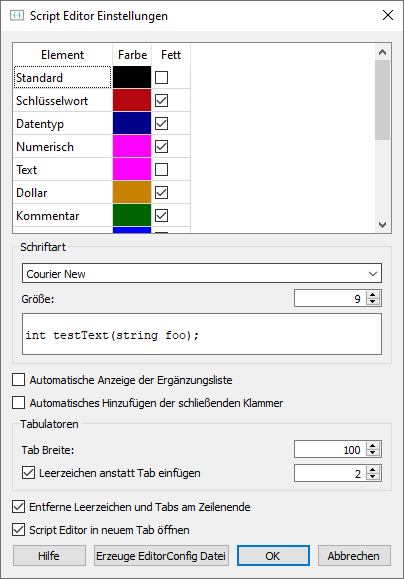
Task: Click the Fett column header
Action: tap(171, 55)
